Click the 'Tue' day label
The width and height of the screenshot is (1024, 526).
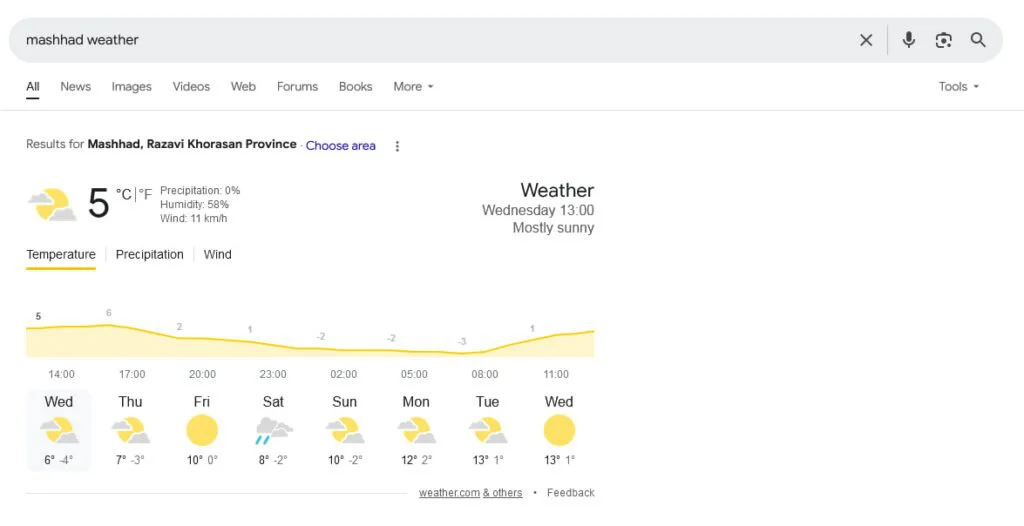click(487, 402)
